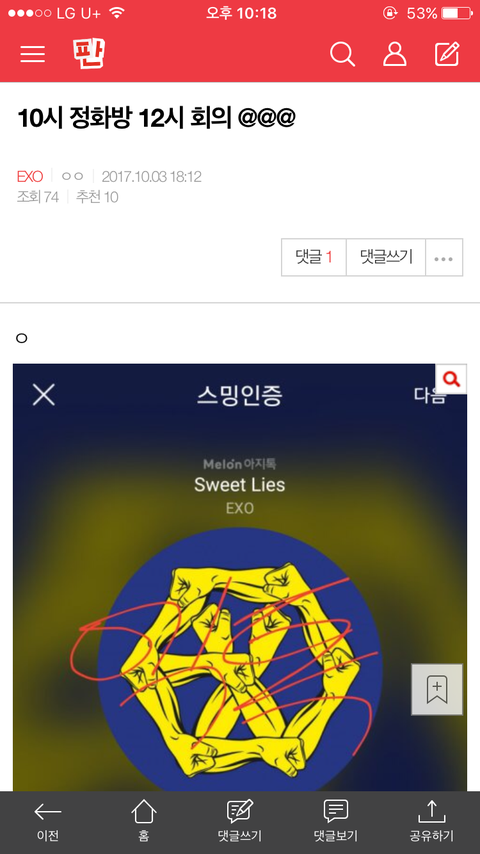The height and width of the screenshot is (854, 480).
Task: Open the user profile icon
Action: [394, 54]
